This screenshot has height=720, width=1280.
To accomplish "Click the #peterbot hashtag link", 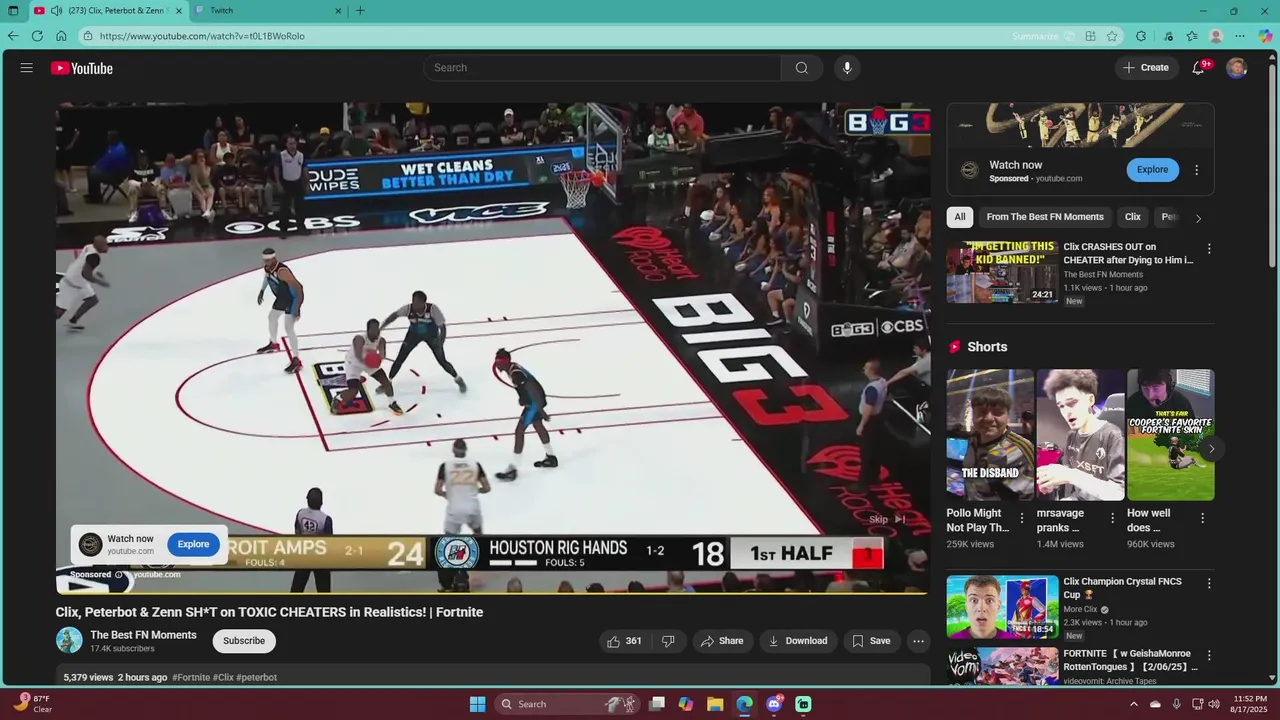I will [257, 678].
